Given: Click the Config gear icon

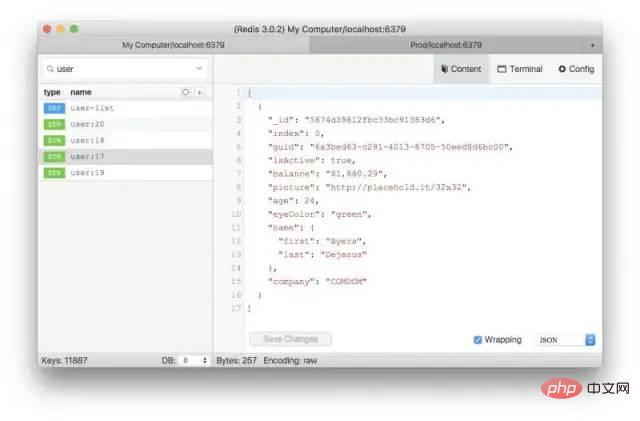Looking at the screenshot, I should pos(562,69).
